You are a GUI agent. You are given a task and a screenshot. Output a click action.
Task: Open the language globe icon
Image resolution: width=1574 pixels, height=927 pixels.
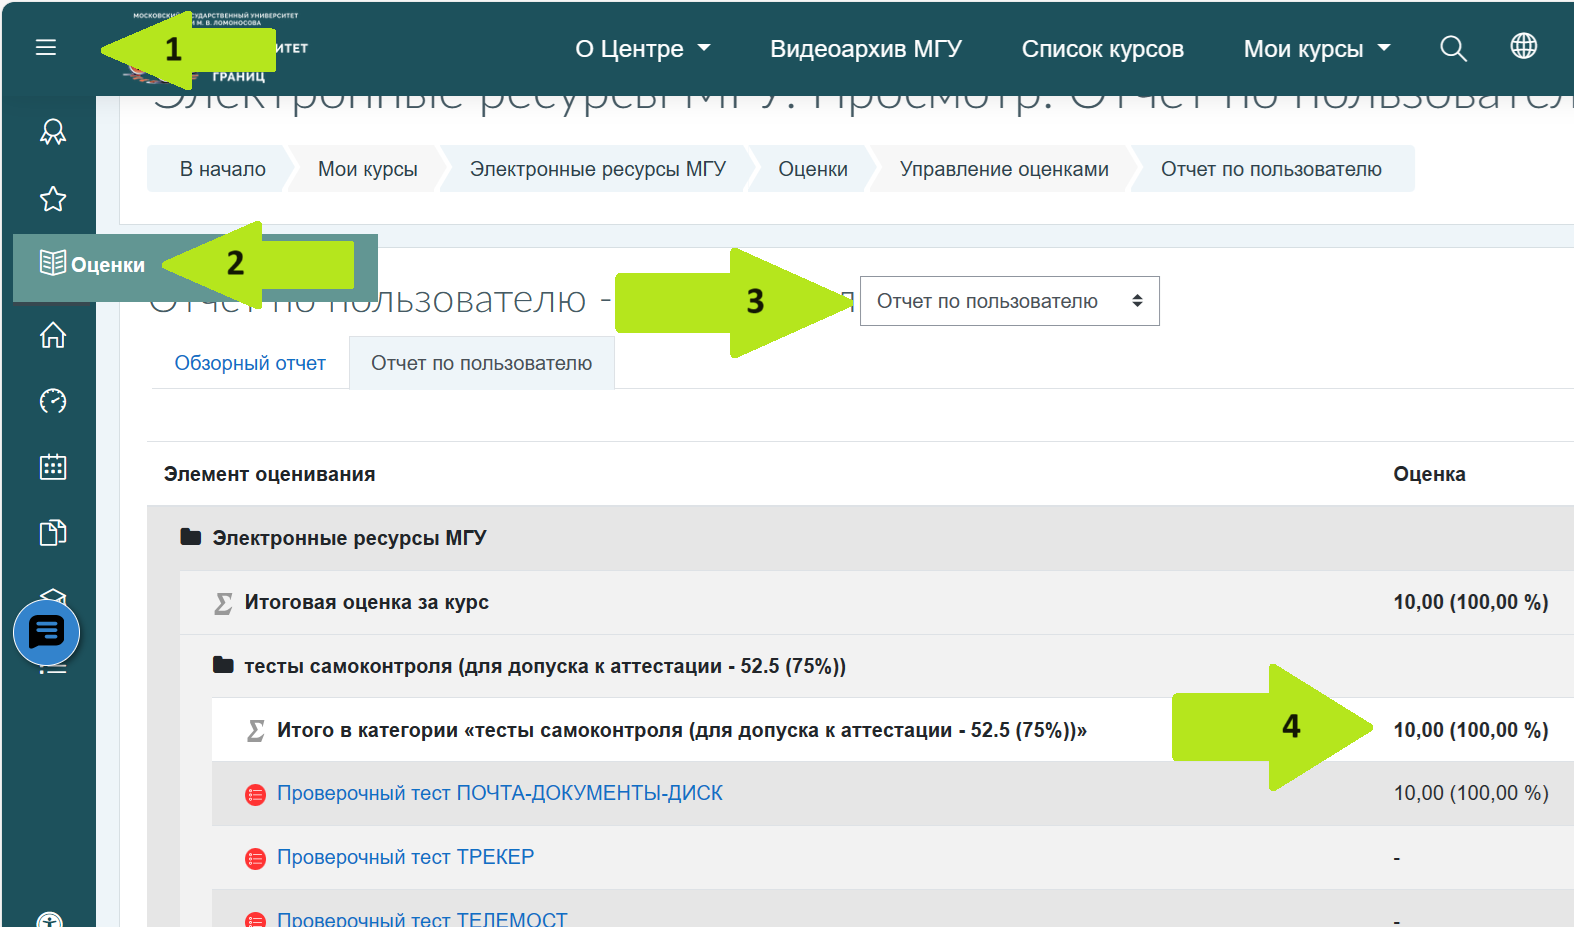(1523, 46)
